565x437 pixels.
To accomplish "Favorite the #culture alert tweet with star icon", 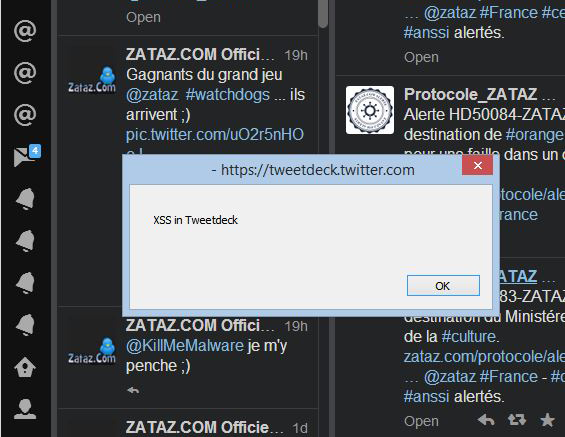I will coord(547,420).
